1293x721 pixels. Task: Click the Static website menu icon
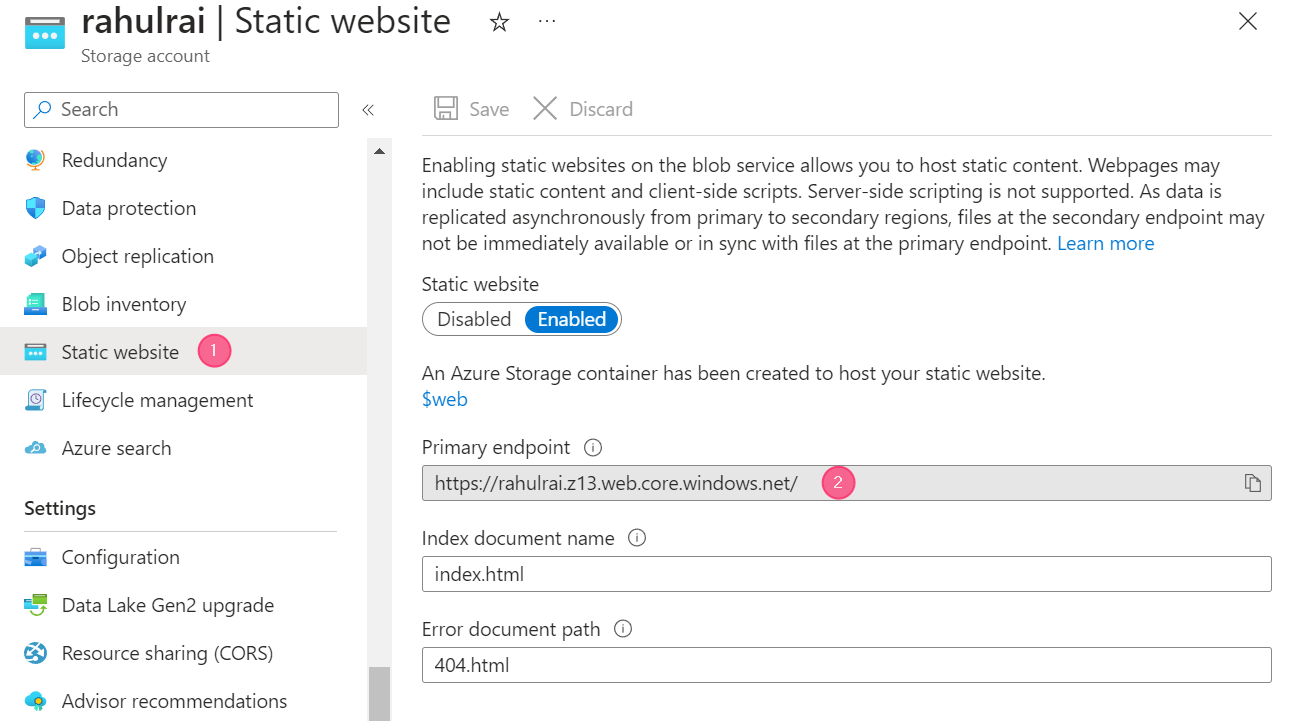coord(36,352)
